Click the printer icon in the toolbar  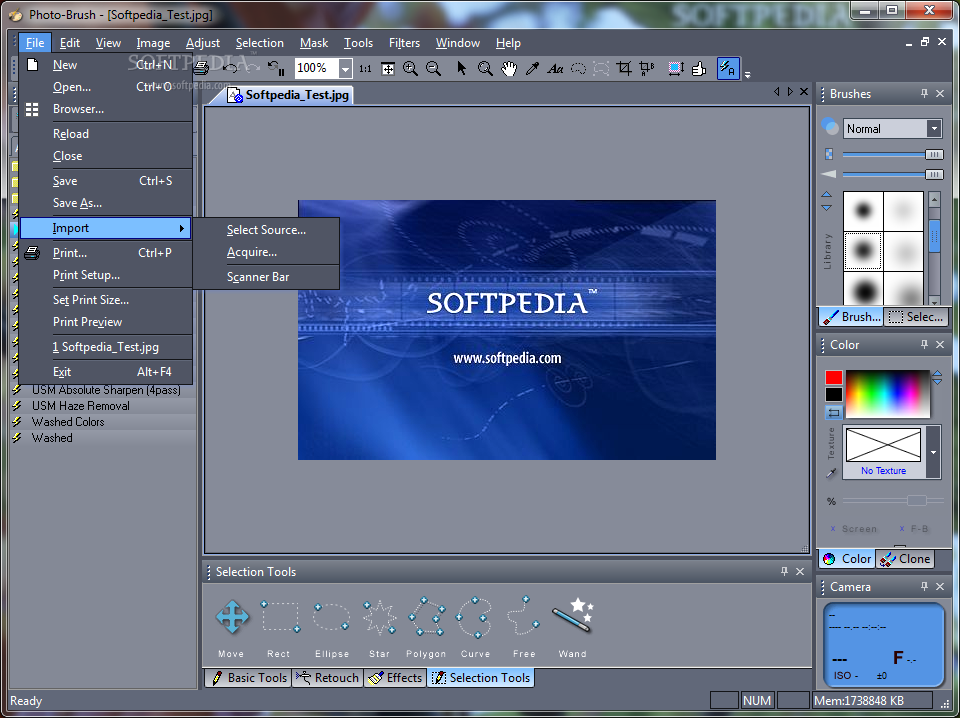coord(201,68)
